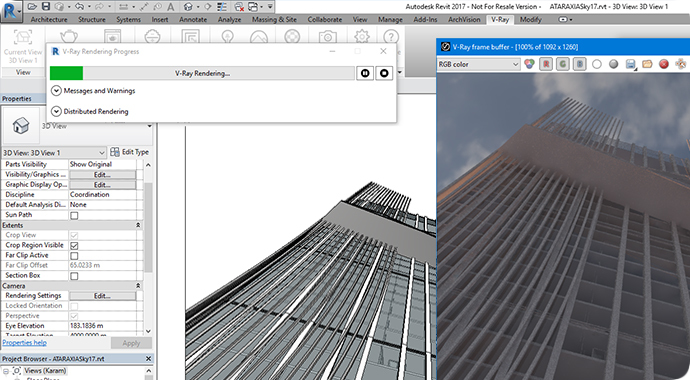Toggle the red channel R button

pyautogui.click(x=546, y=64)
